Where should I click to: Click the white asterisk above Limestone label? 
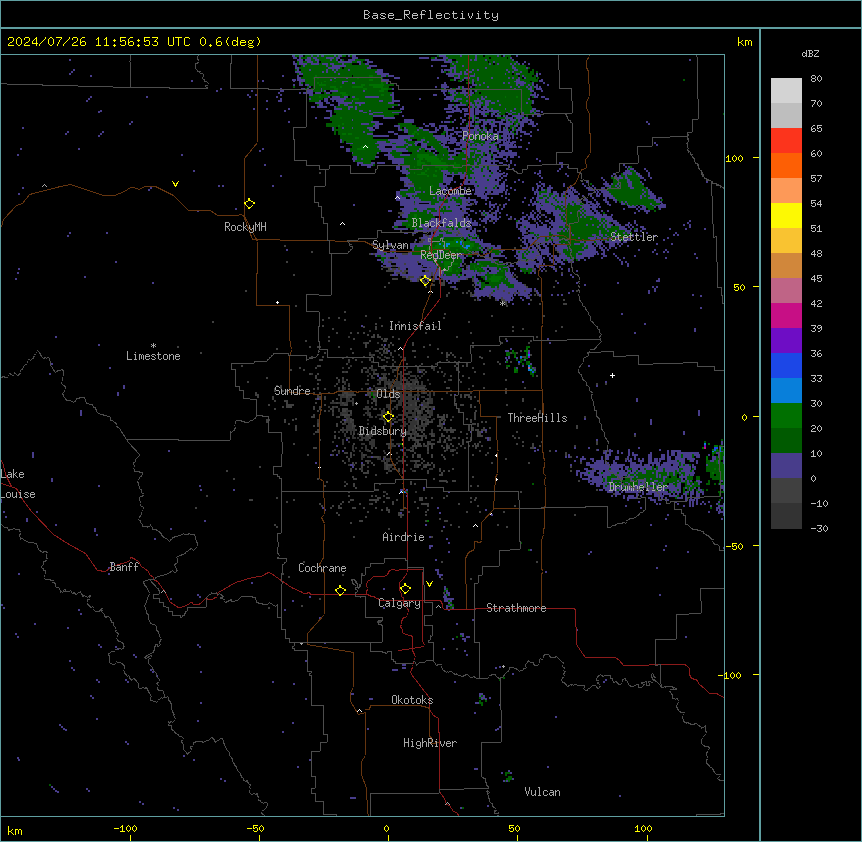(x=153, y=346)
